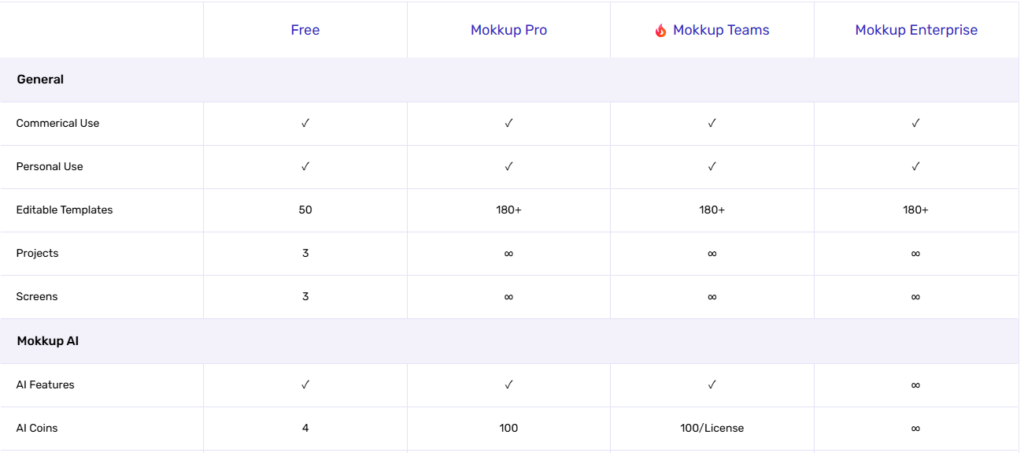Click the infinity symbol for Enterprise AI Coins
Screen dimensions: 1024x453
pyautogui.click(x=916, y=428)
